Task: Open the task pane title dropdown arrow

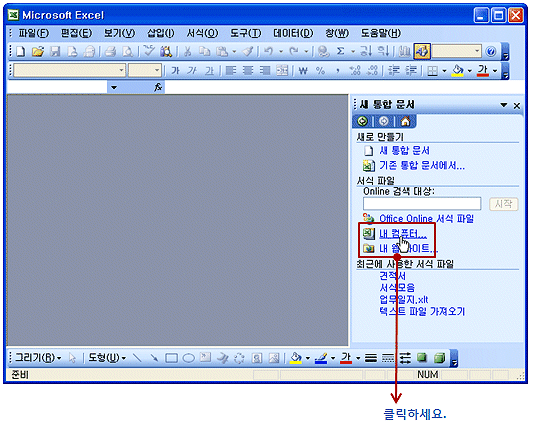Action: point(504,105)
